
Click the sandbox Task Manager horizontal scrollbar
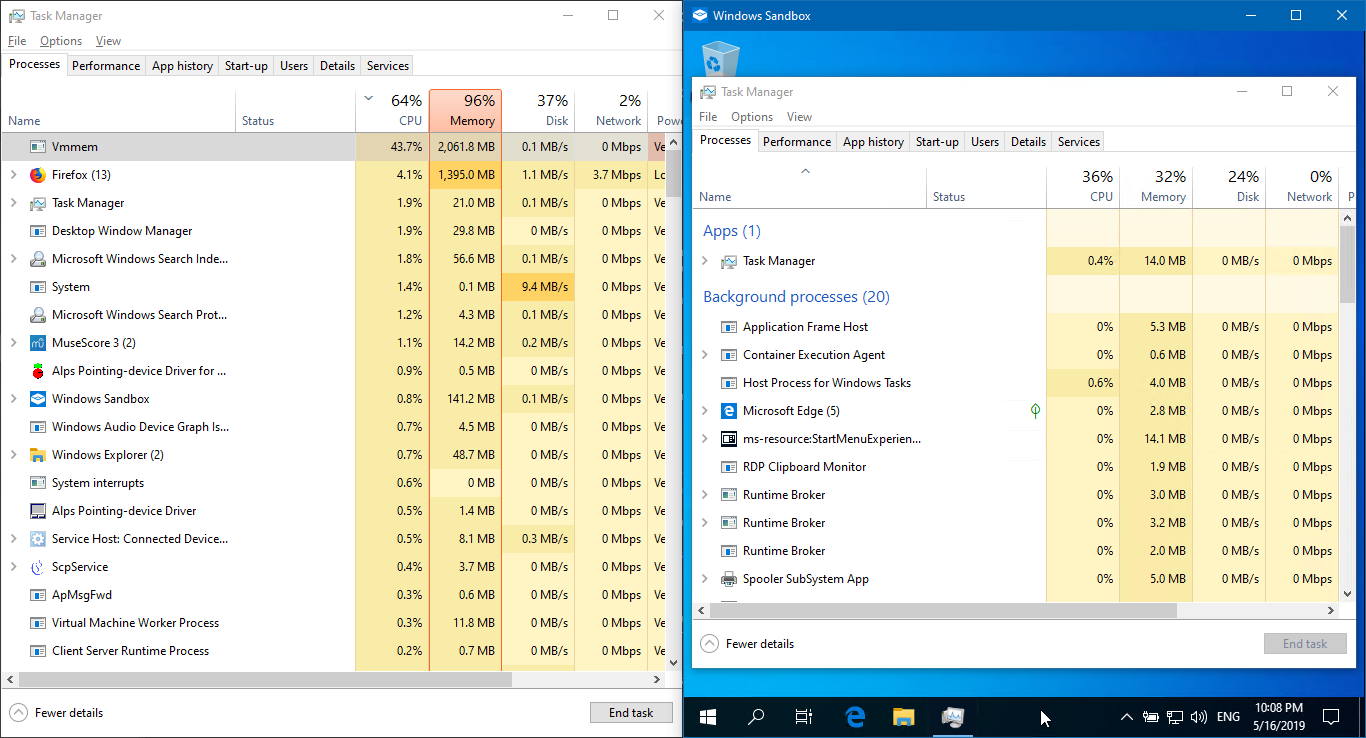tap(1017, 610)
